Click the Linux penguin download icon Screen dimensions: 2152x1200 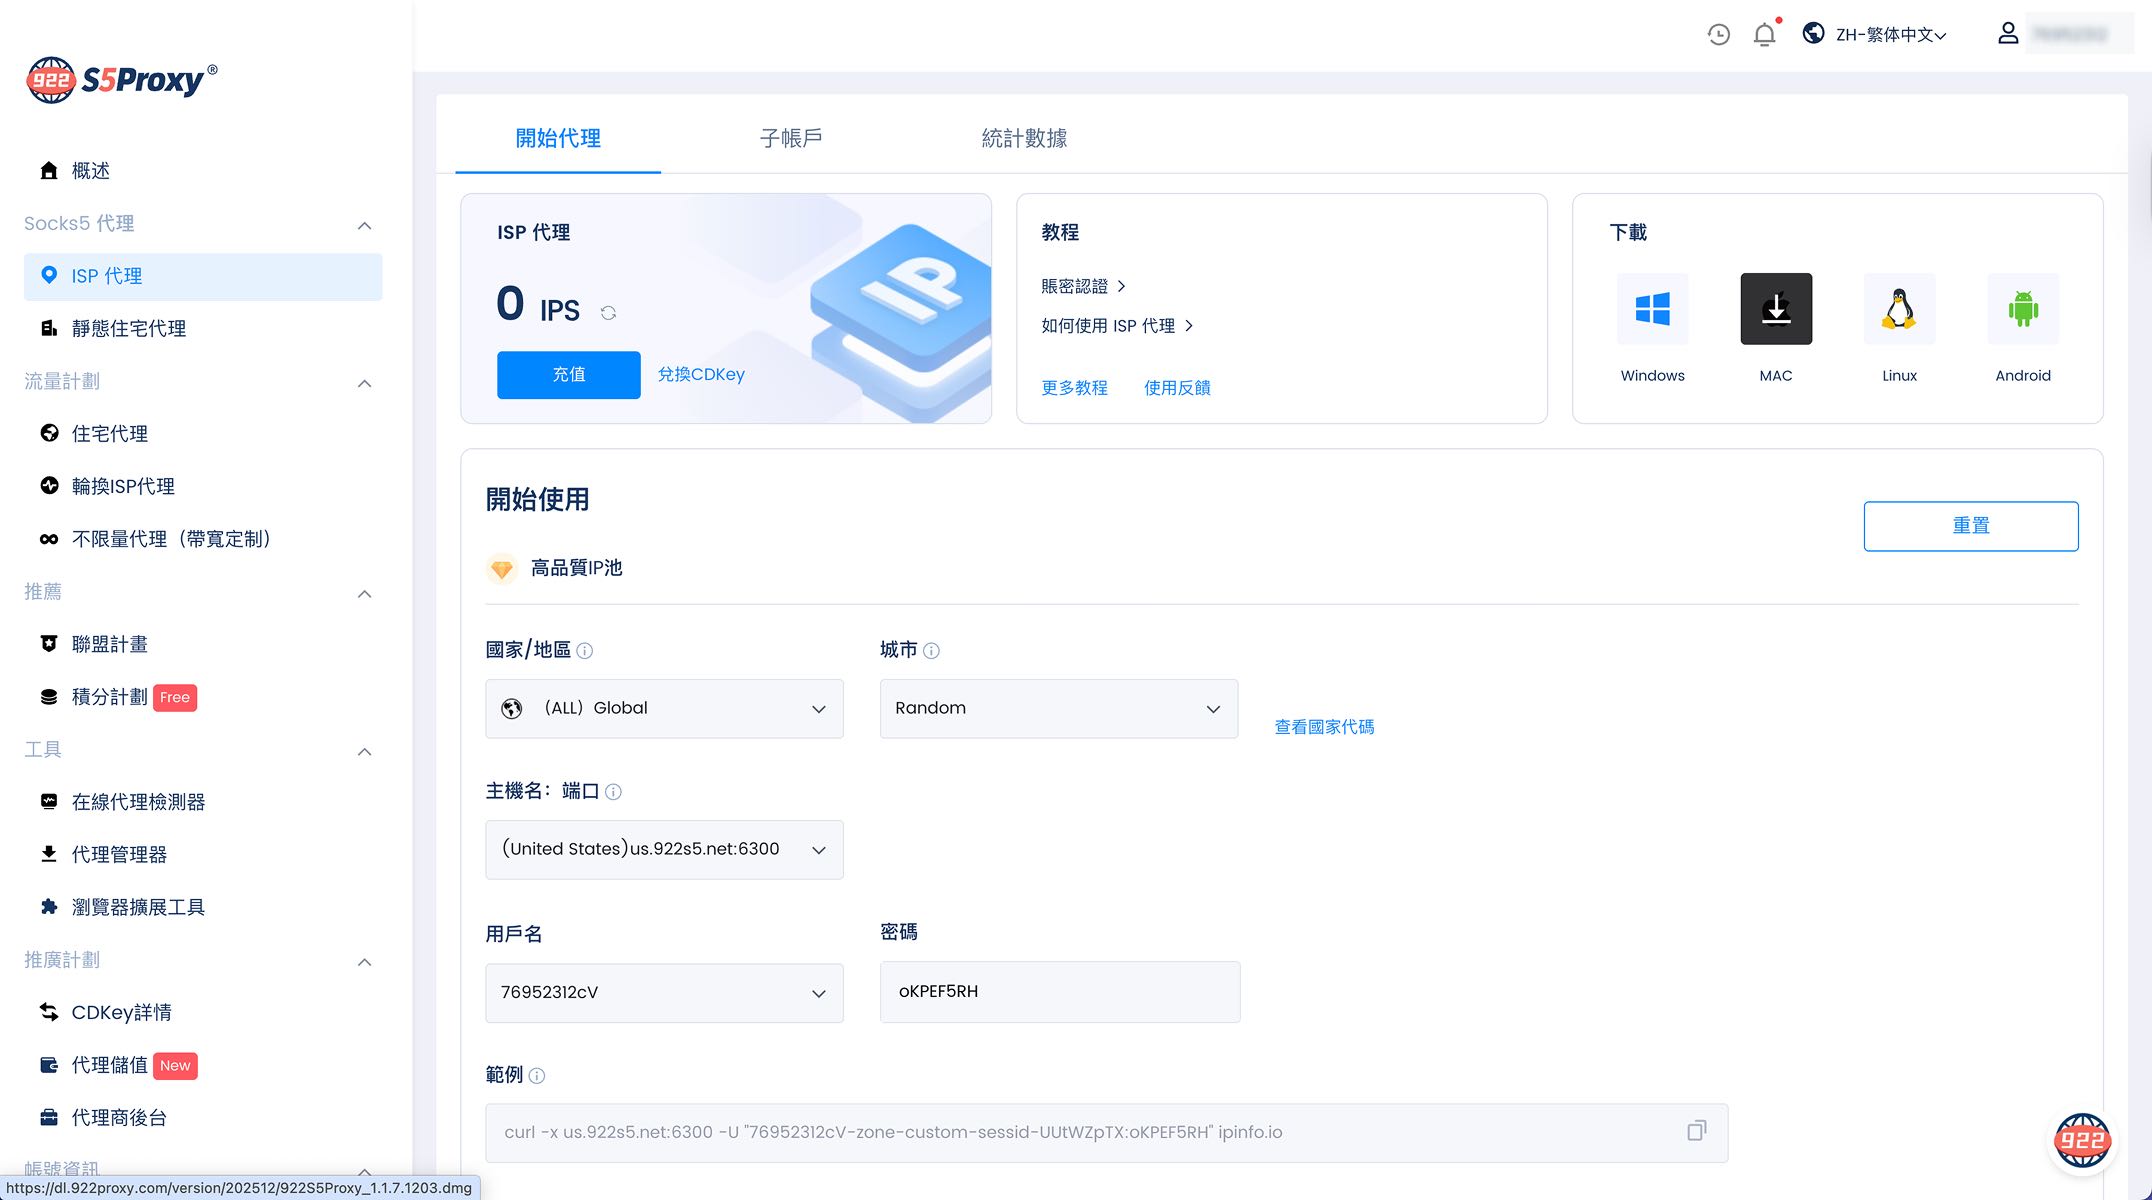coord(1899,309)
